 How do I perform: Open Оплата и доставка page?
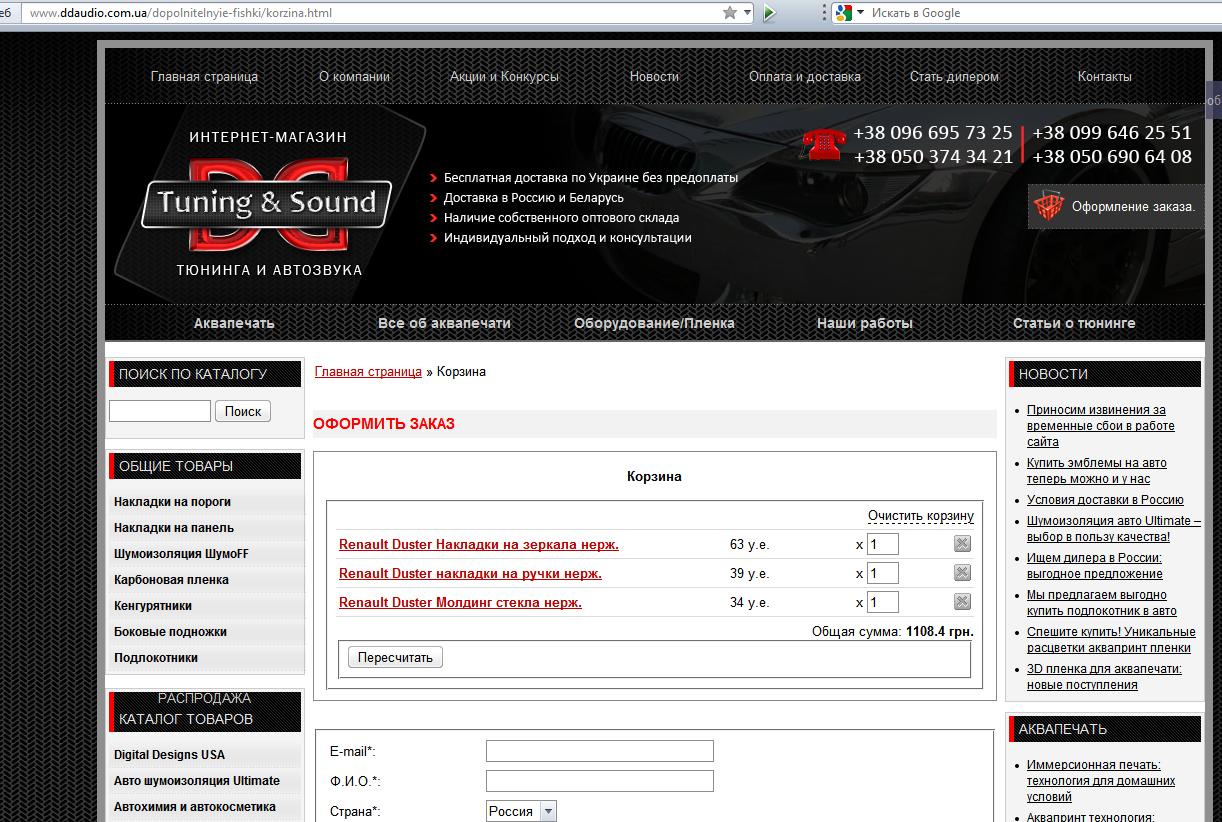pyautogui.click(x=805, y=76)
